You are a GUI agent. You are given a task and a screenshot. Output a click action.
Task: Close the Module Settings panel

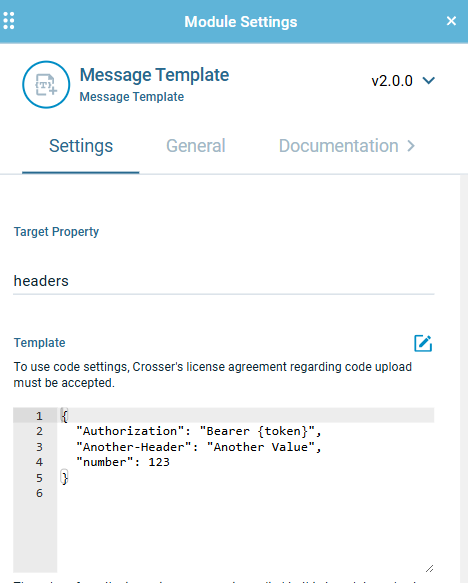[451, 21]
